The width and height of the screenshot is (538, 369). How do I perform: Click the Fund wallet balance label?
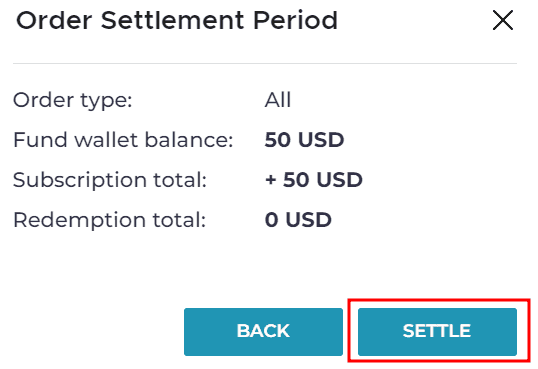point(123,140)
